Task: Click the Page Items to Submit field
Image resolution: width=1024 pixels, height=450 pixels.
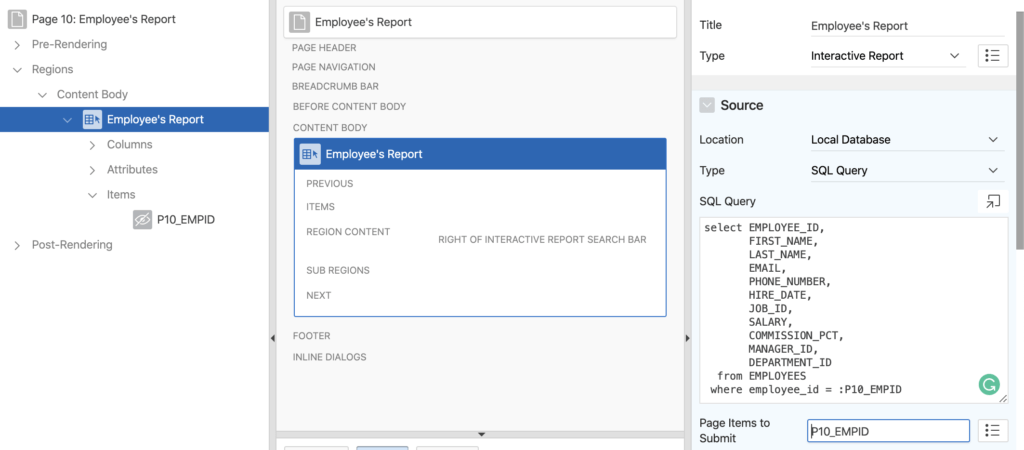Action: point(888,431)
